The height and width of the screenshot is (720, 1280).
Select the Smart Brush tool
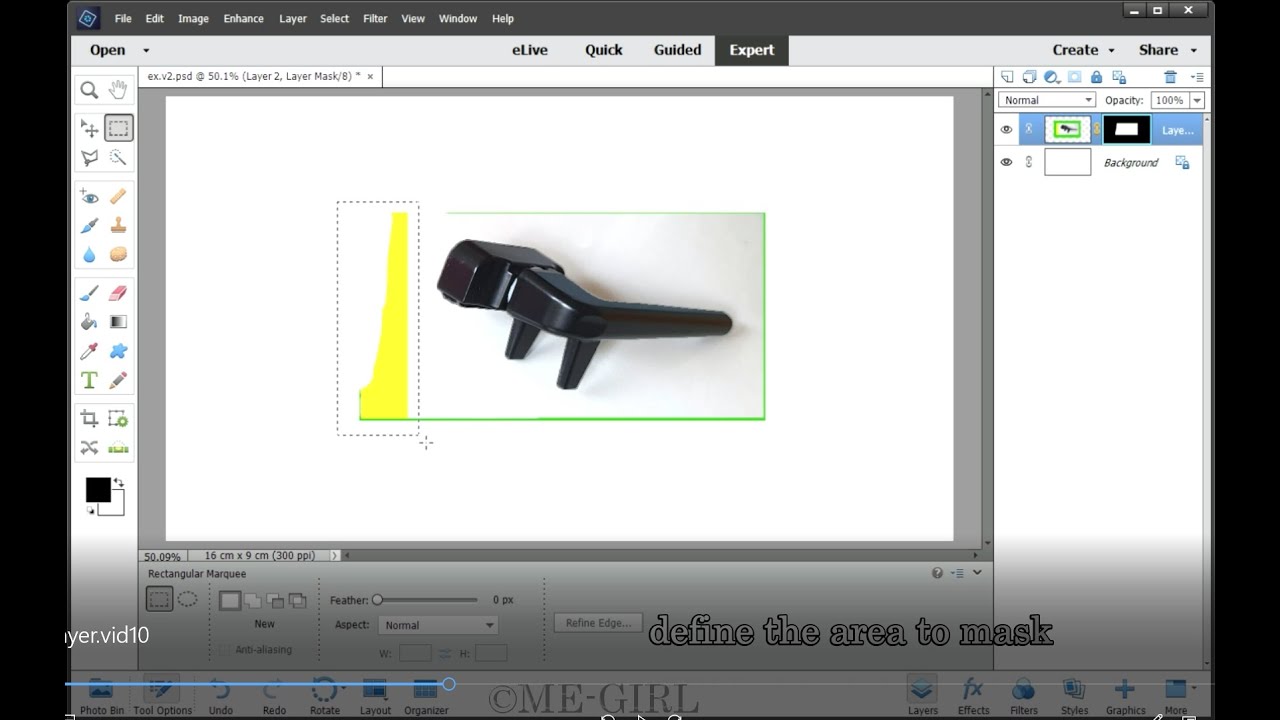pyautogui.click(x=89, y=225)
